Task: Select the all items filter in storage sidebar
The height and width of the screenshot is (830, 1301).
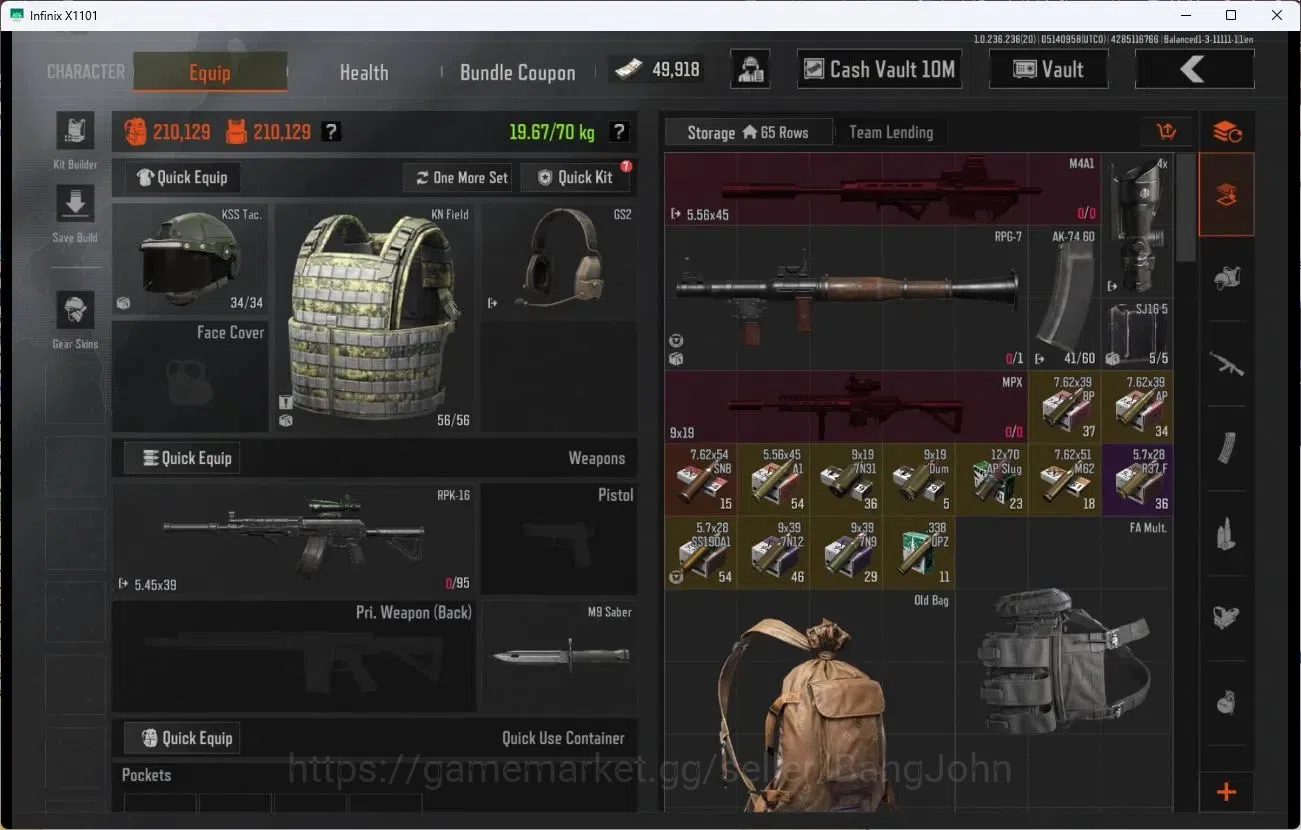Action: [x=1226, y=195]
